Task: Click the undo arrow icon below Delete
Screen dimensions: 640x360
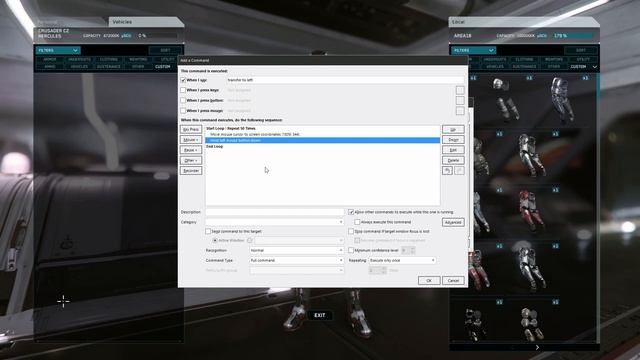Action: click(447, 171)
